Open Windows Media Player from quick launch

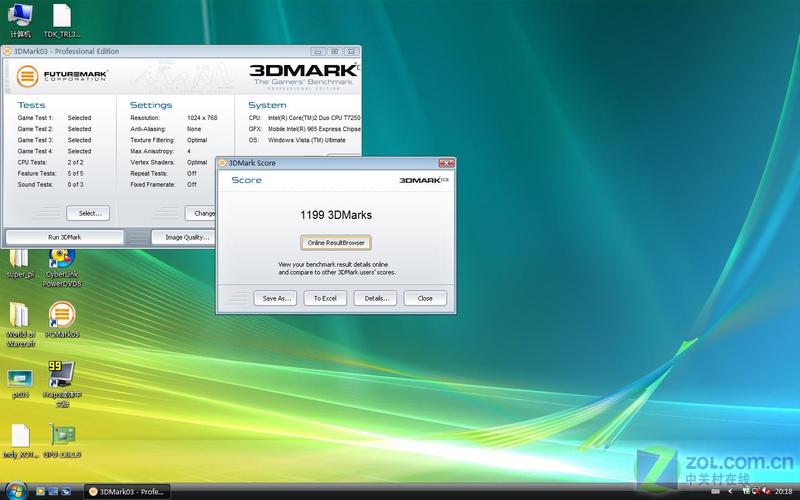click(x=40, y=492)
